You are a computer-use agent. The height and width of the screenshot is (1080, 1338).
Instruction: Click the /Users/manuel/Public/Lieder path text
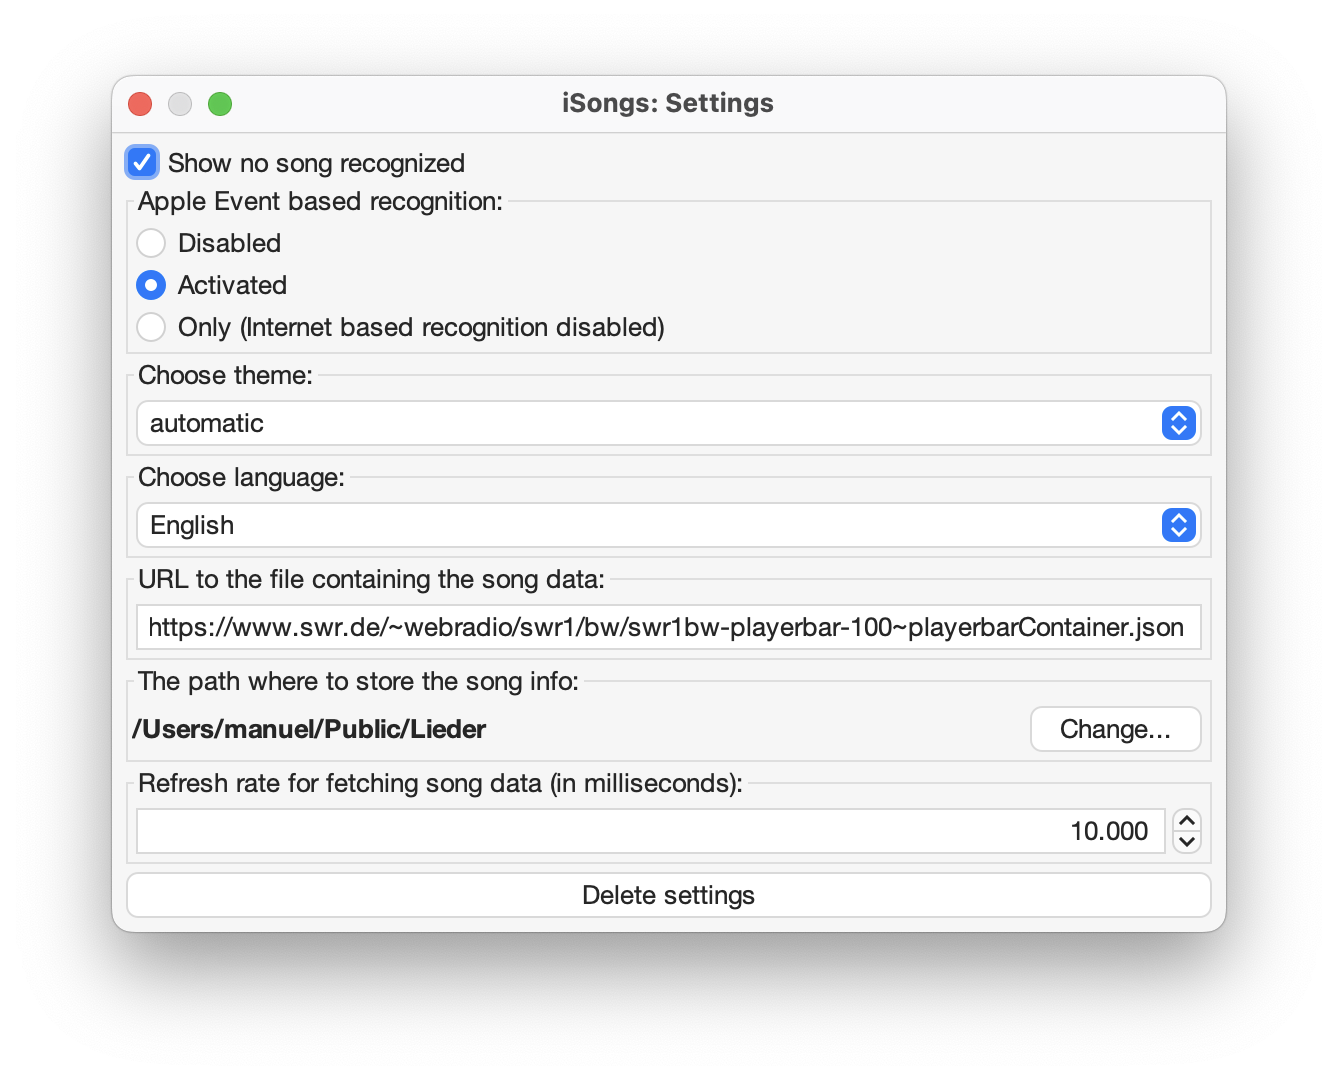tap(309, 729)
